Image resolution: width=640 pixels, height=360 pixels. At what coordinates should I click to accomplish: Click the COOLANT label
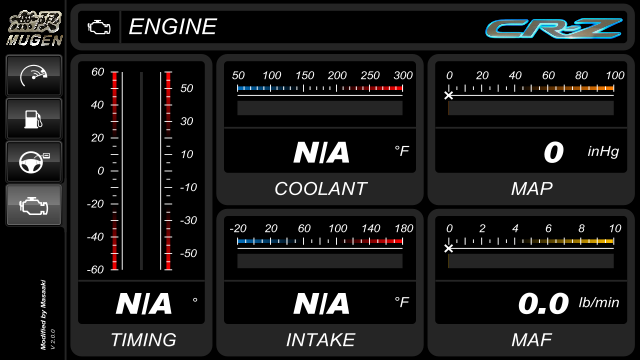coord(321,189)
